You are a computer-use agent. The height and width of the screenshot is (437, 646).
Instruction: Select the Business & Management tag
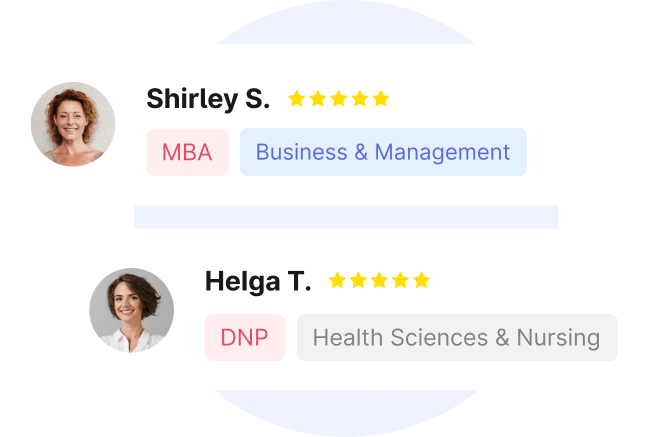[383, 153]
